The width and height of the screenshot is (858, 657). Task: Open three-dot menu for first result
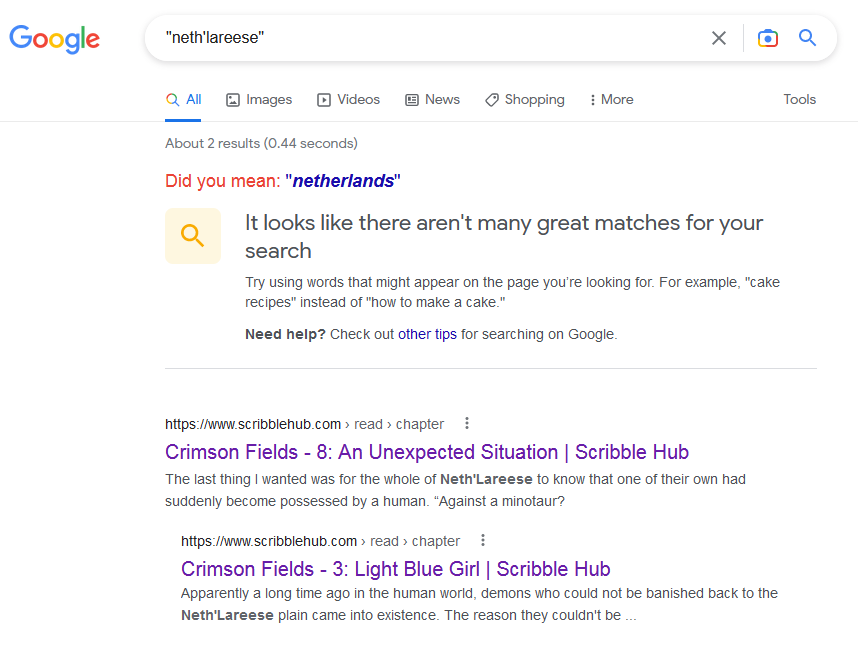pos(466,423)
